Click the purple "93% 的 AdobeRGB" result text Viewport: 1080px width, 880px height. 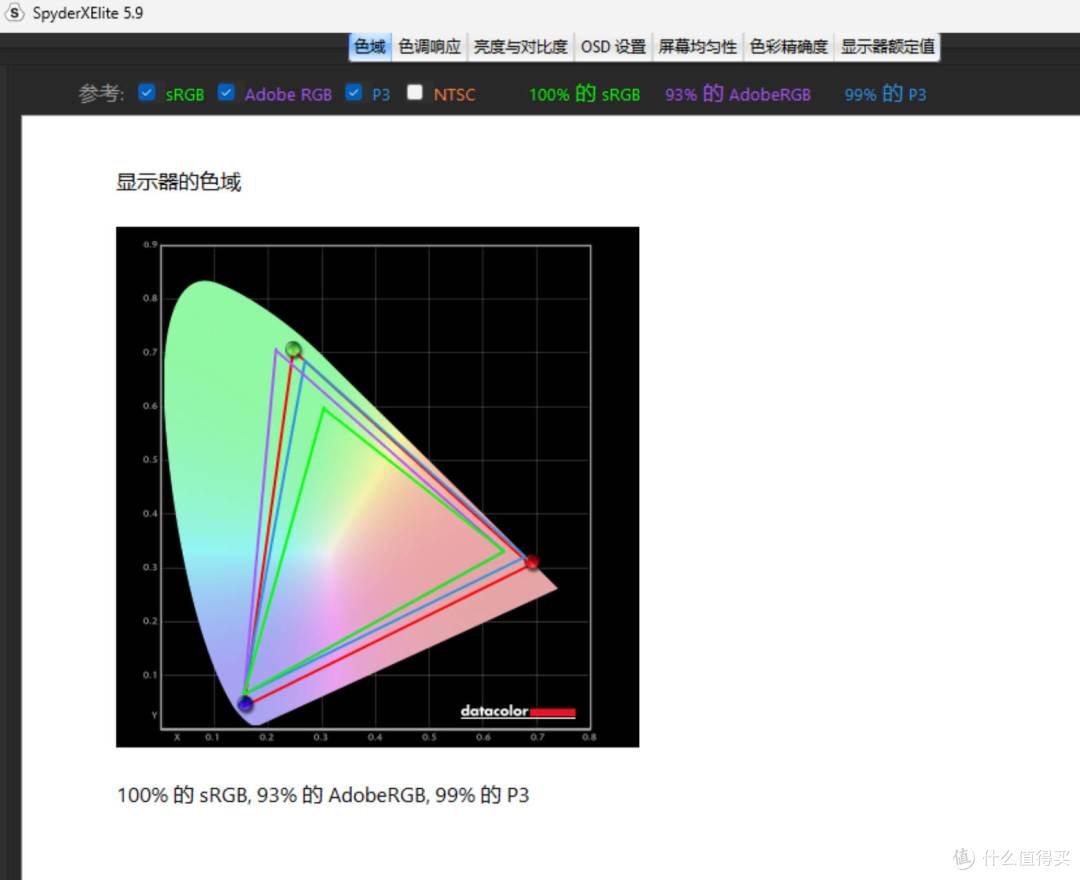[x=738, y=94]
